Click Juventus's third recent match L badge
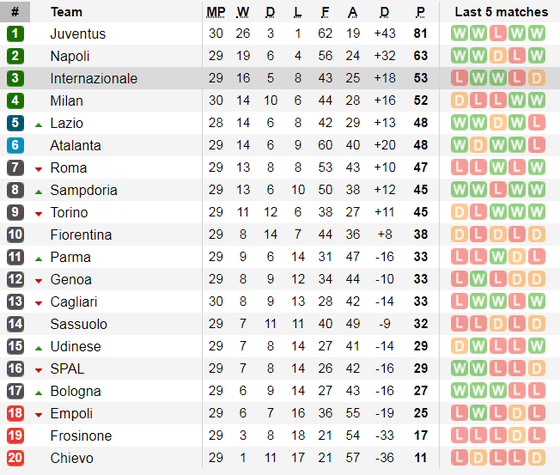The image size is (560, 475). coord(498,34)
